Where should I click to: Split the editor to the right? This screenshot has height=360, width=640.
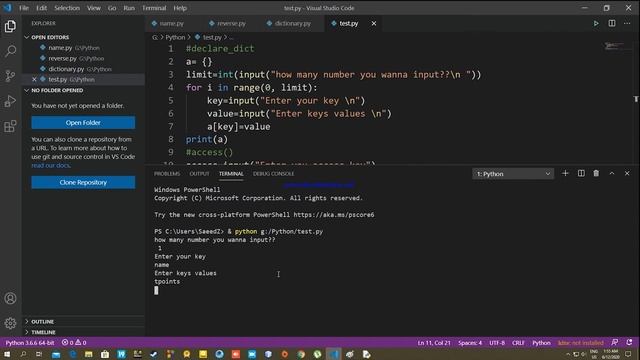[x=612, y=23]
